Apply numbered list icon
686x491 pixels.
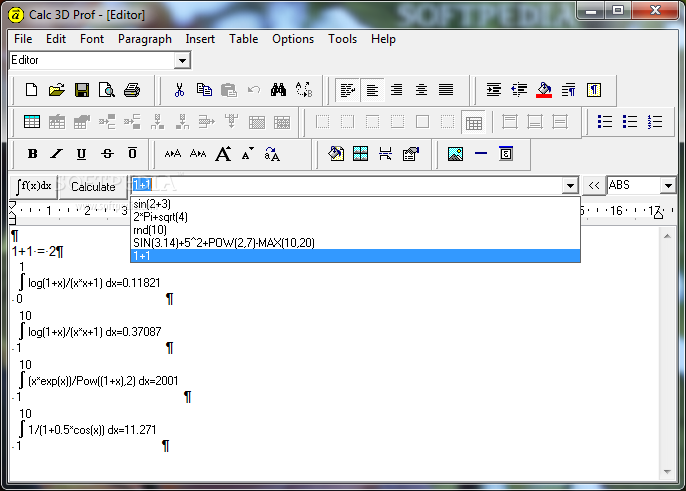tap(655, 122)
